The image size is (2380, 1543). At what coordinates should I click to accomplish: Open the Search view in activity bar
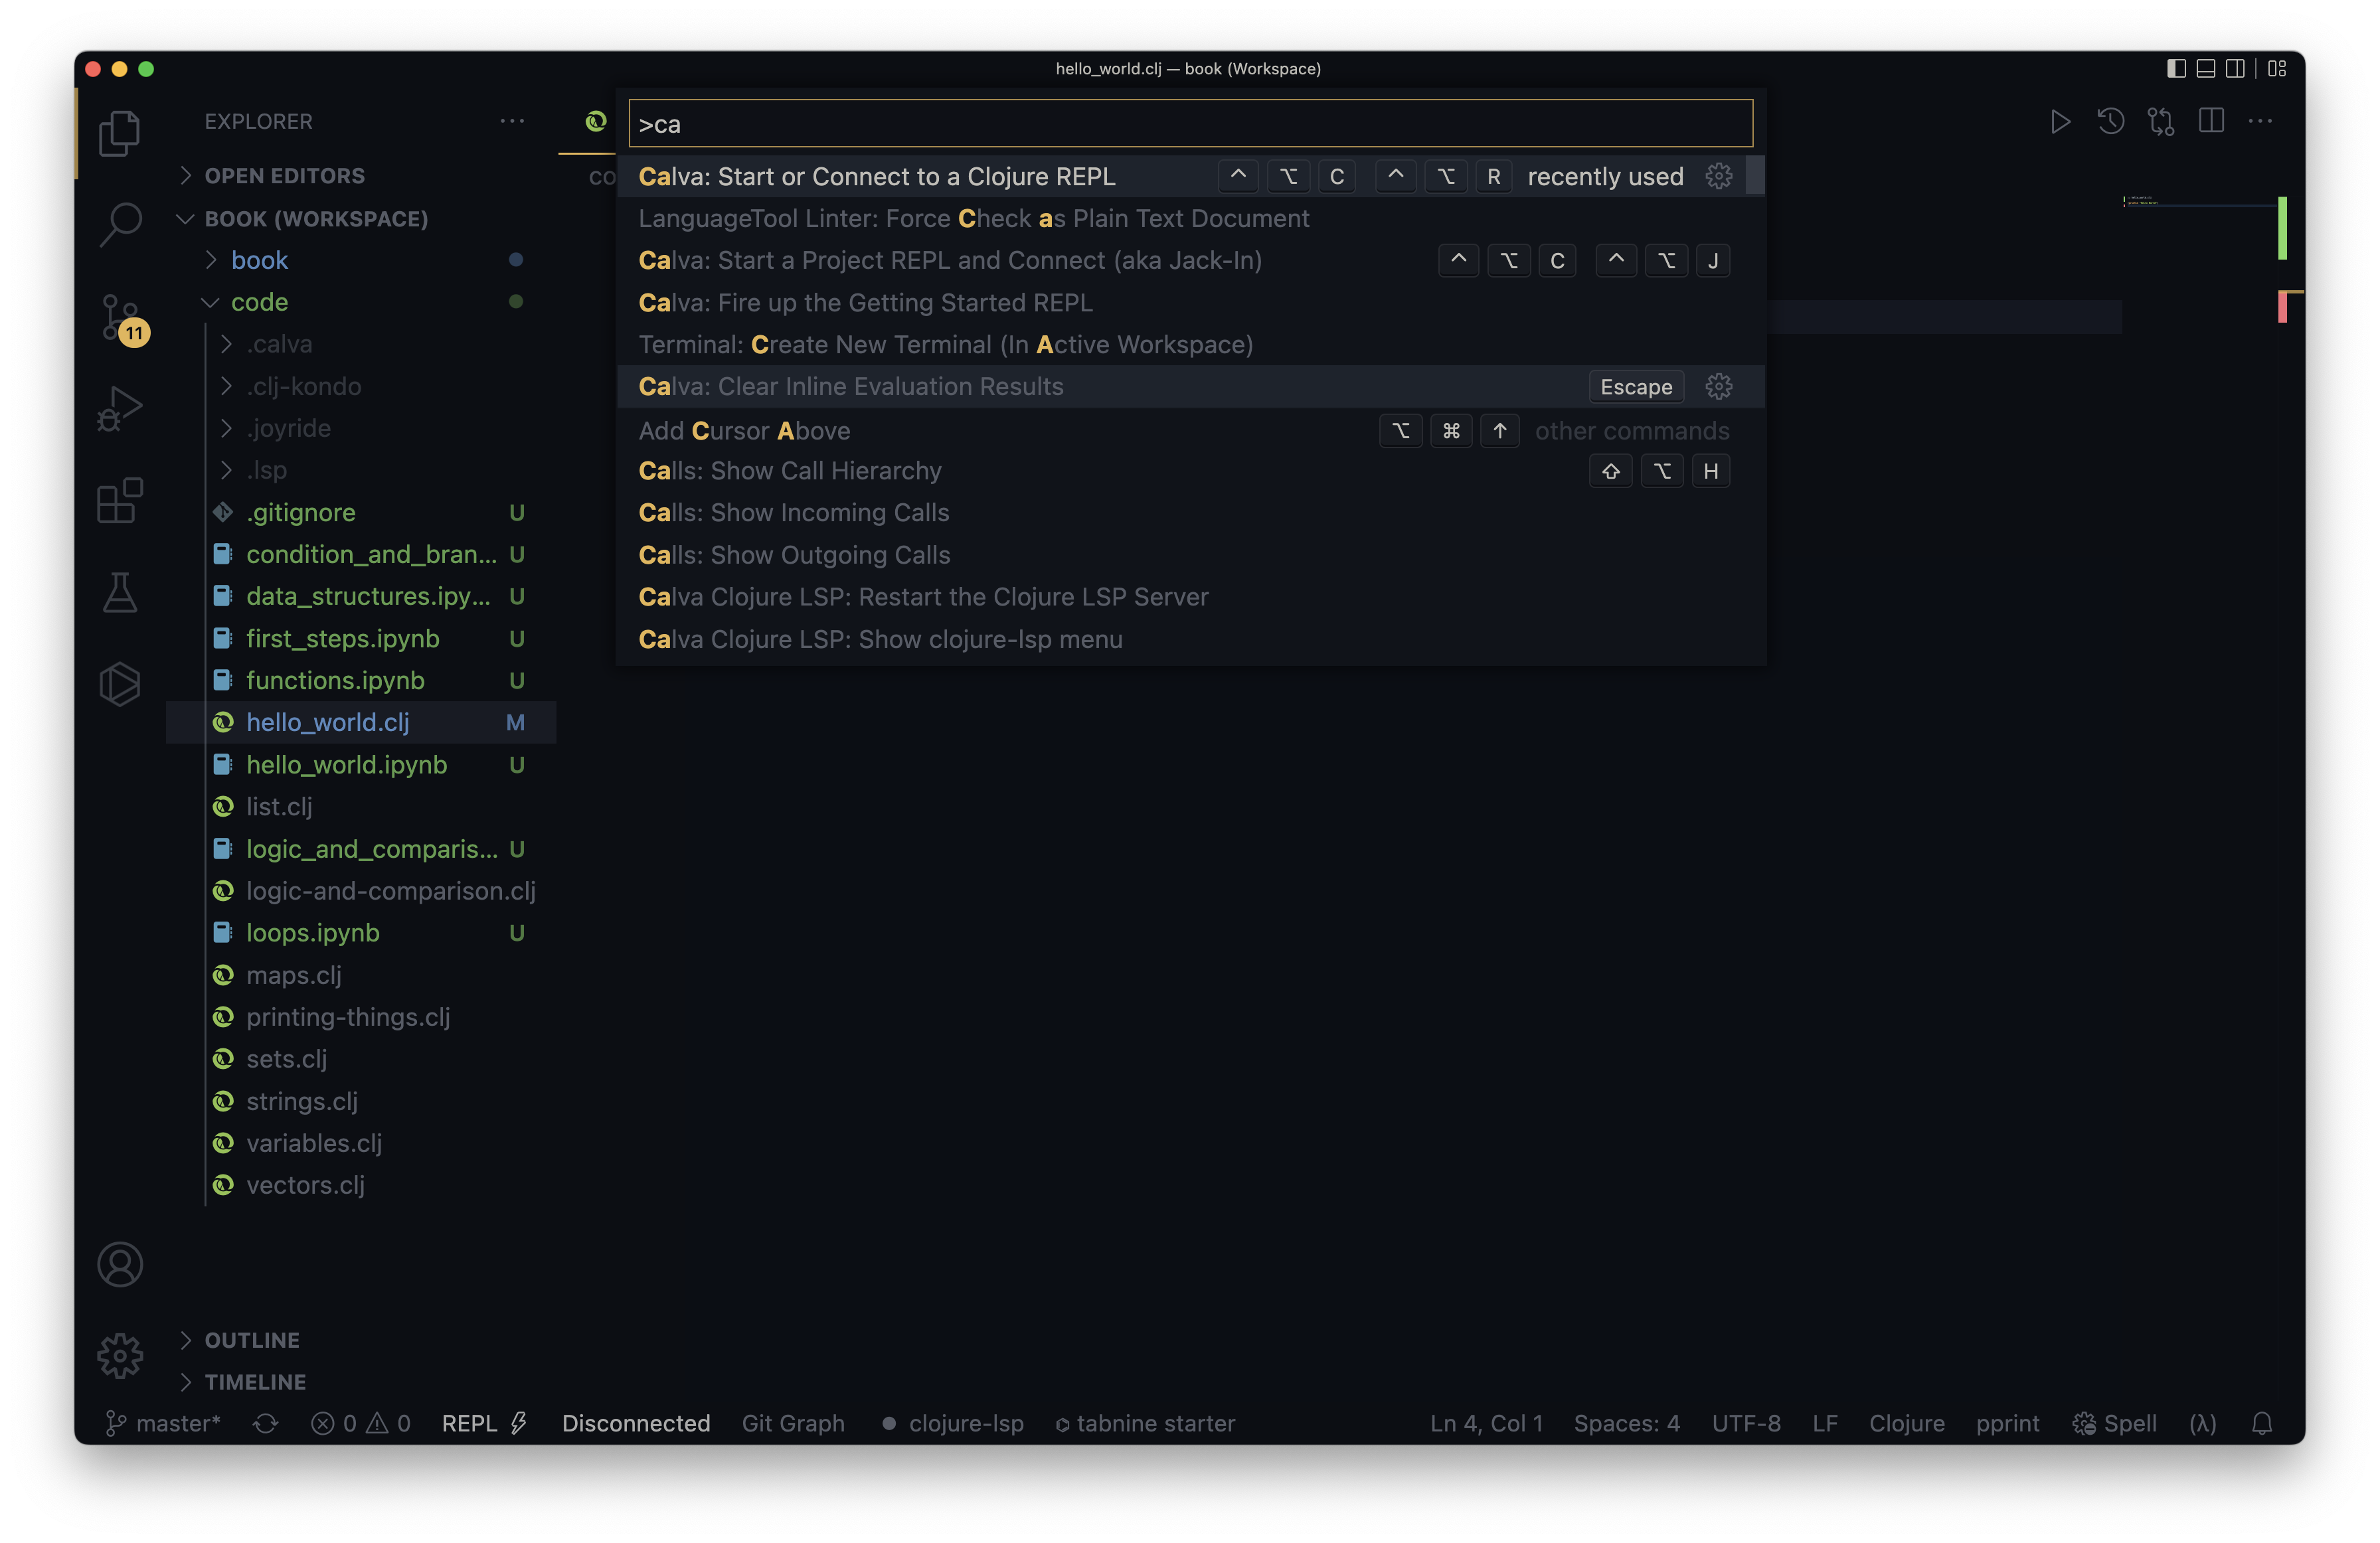pyautogui.click(x=120, y=224)
